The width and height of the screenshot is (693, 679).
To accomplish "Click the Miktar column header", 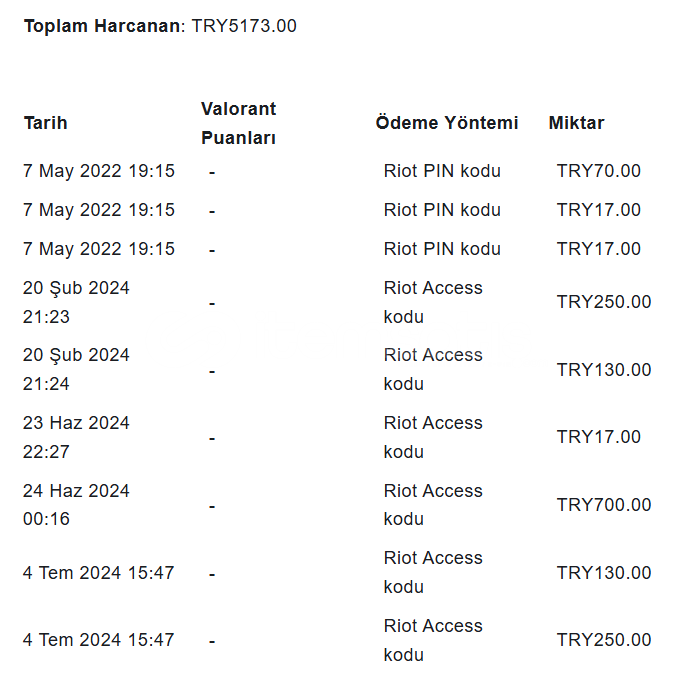I will pyautogui.click(x=576, y=123).
